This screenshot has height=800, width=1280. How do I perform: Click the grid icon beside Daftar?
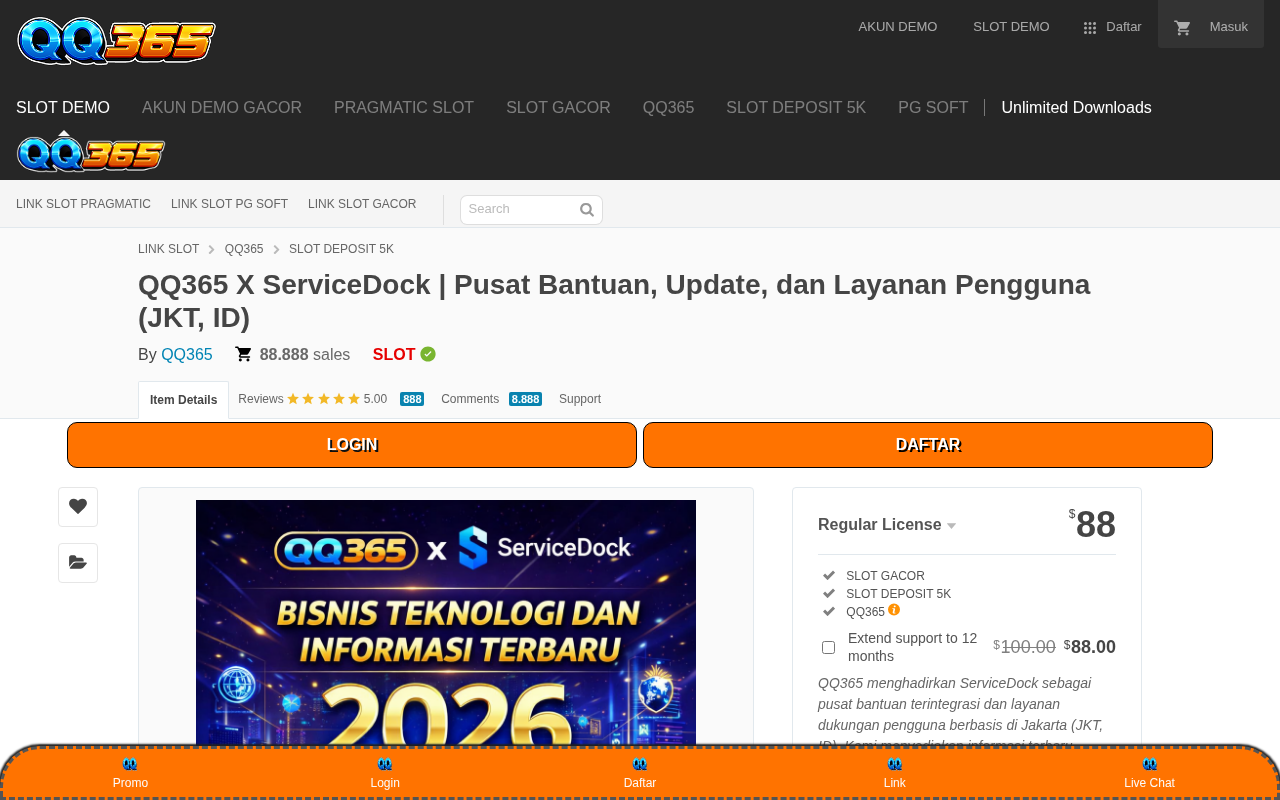pos(1090,28)
